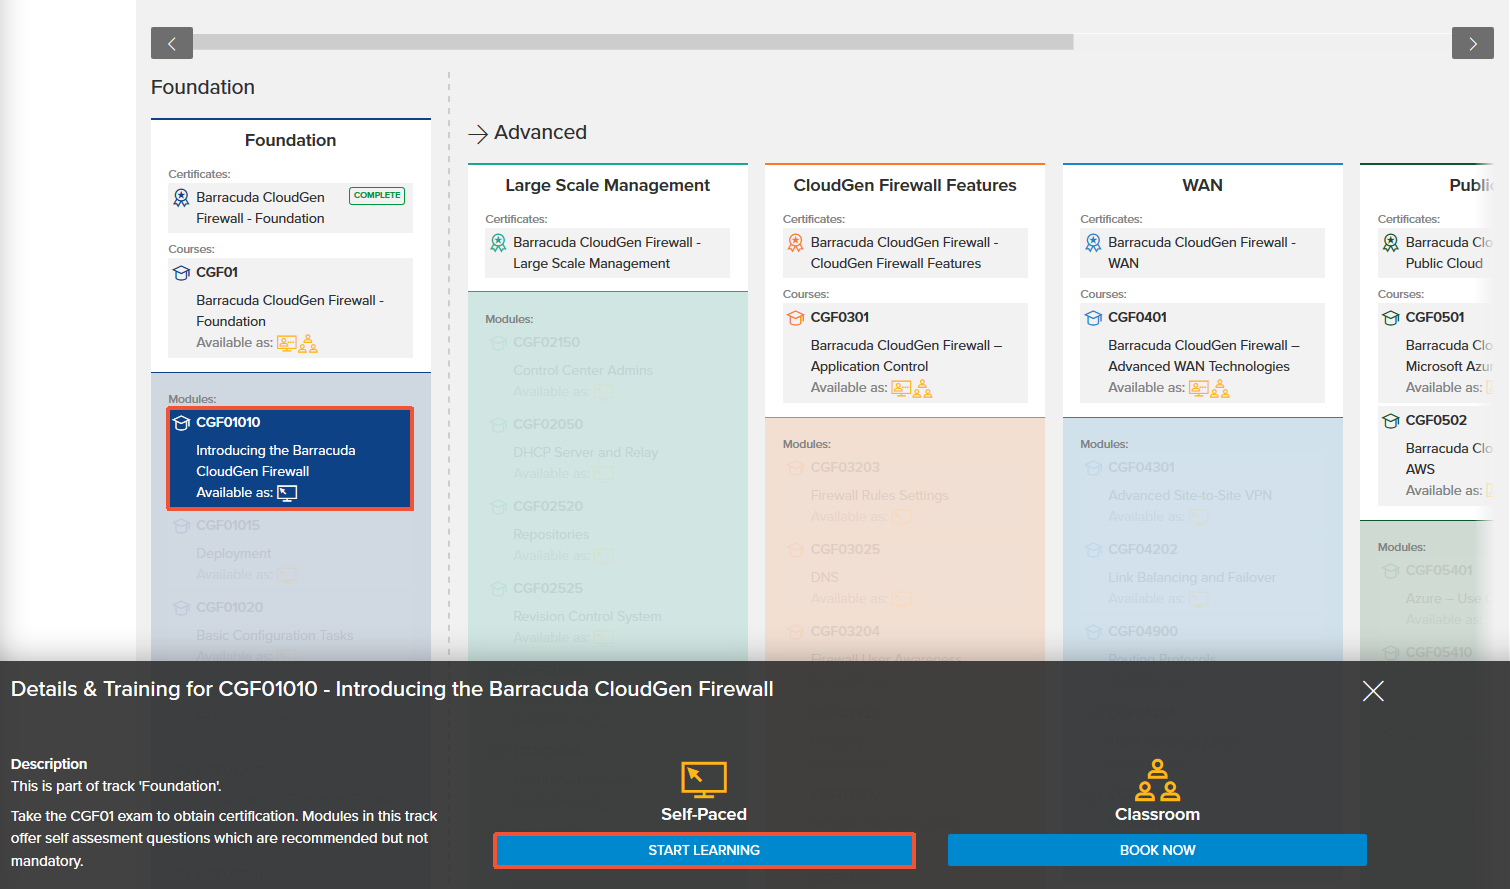
Task: Click the Foundation certificate ribbon icon
Action: pyautogui.click(x=181, y=198)
